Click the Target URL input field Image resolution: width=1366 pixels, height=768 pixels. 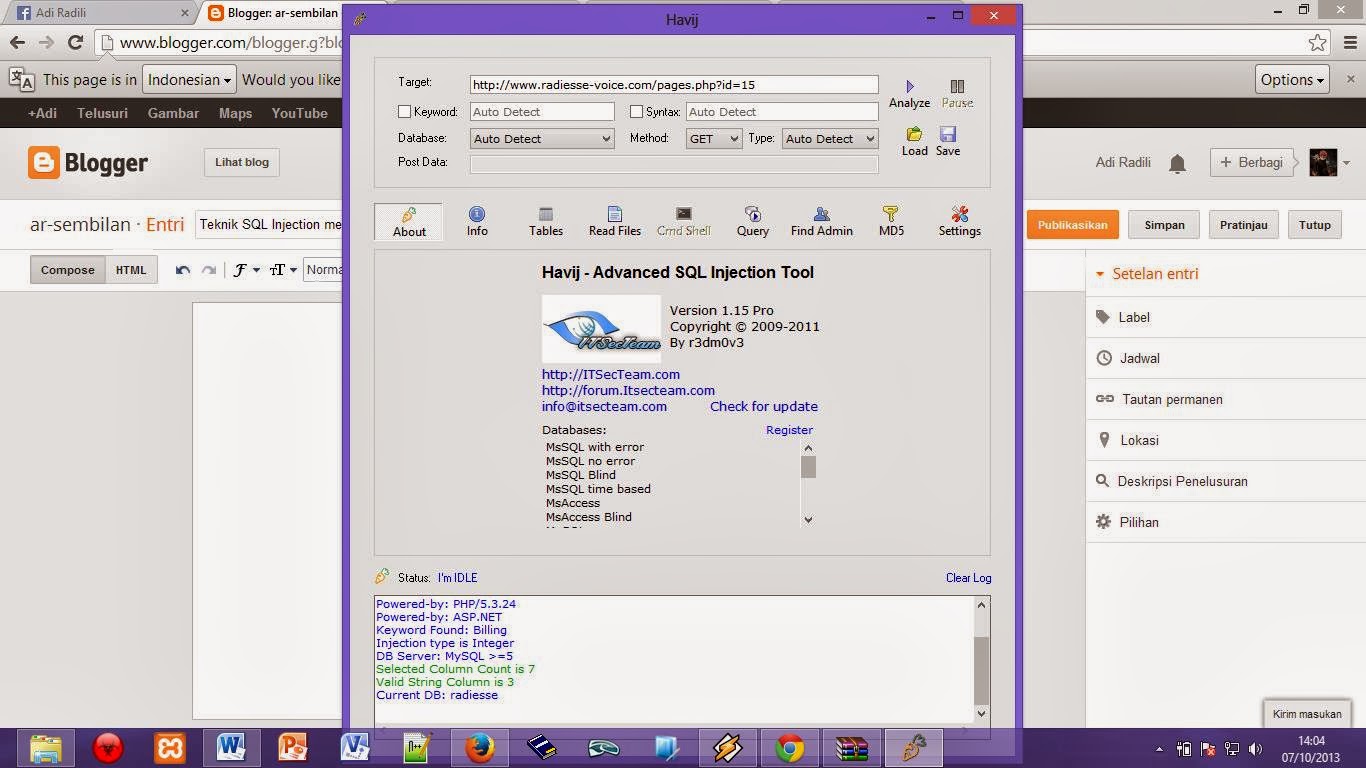pyautogui.click(x=674, y=85)
